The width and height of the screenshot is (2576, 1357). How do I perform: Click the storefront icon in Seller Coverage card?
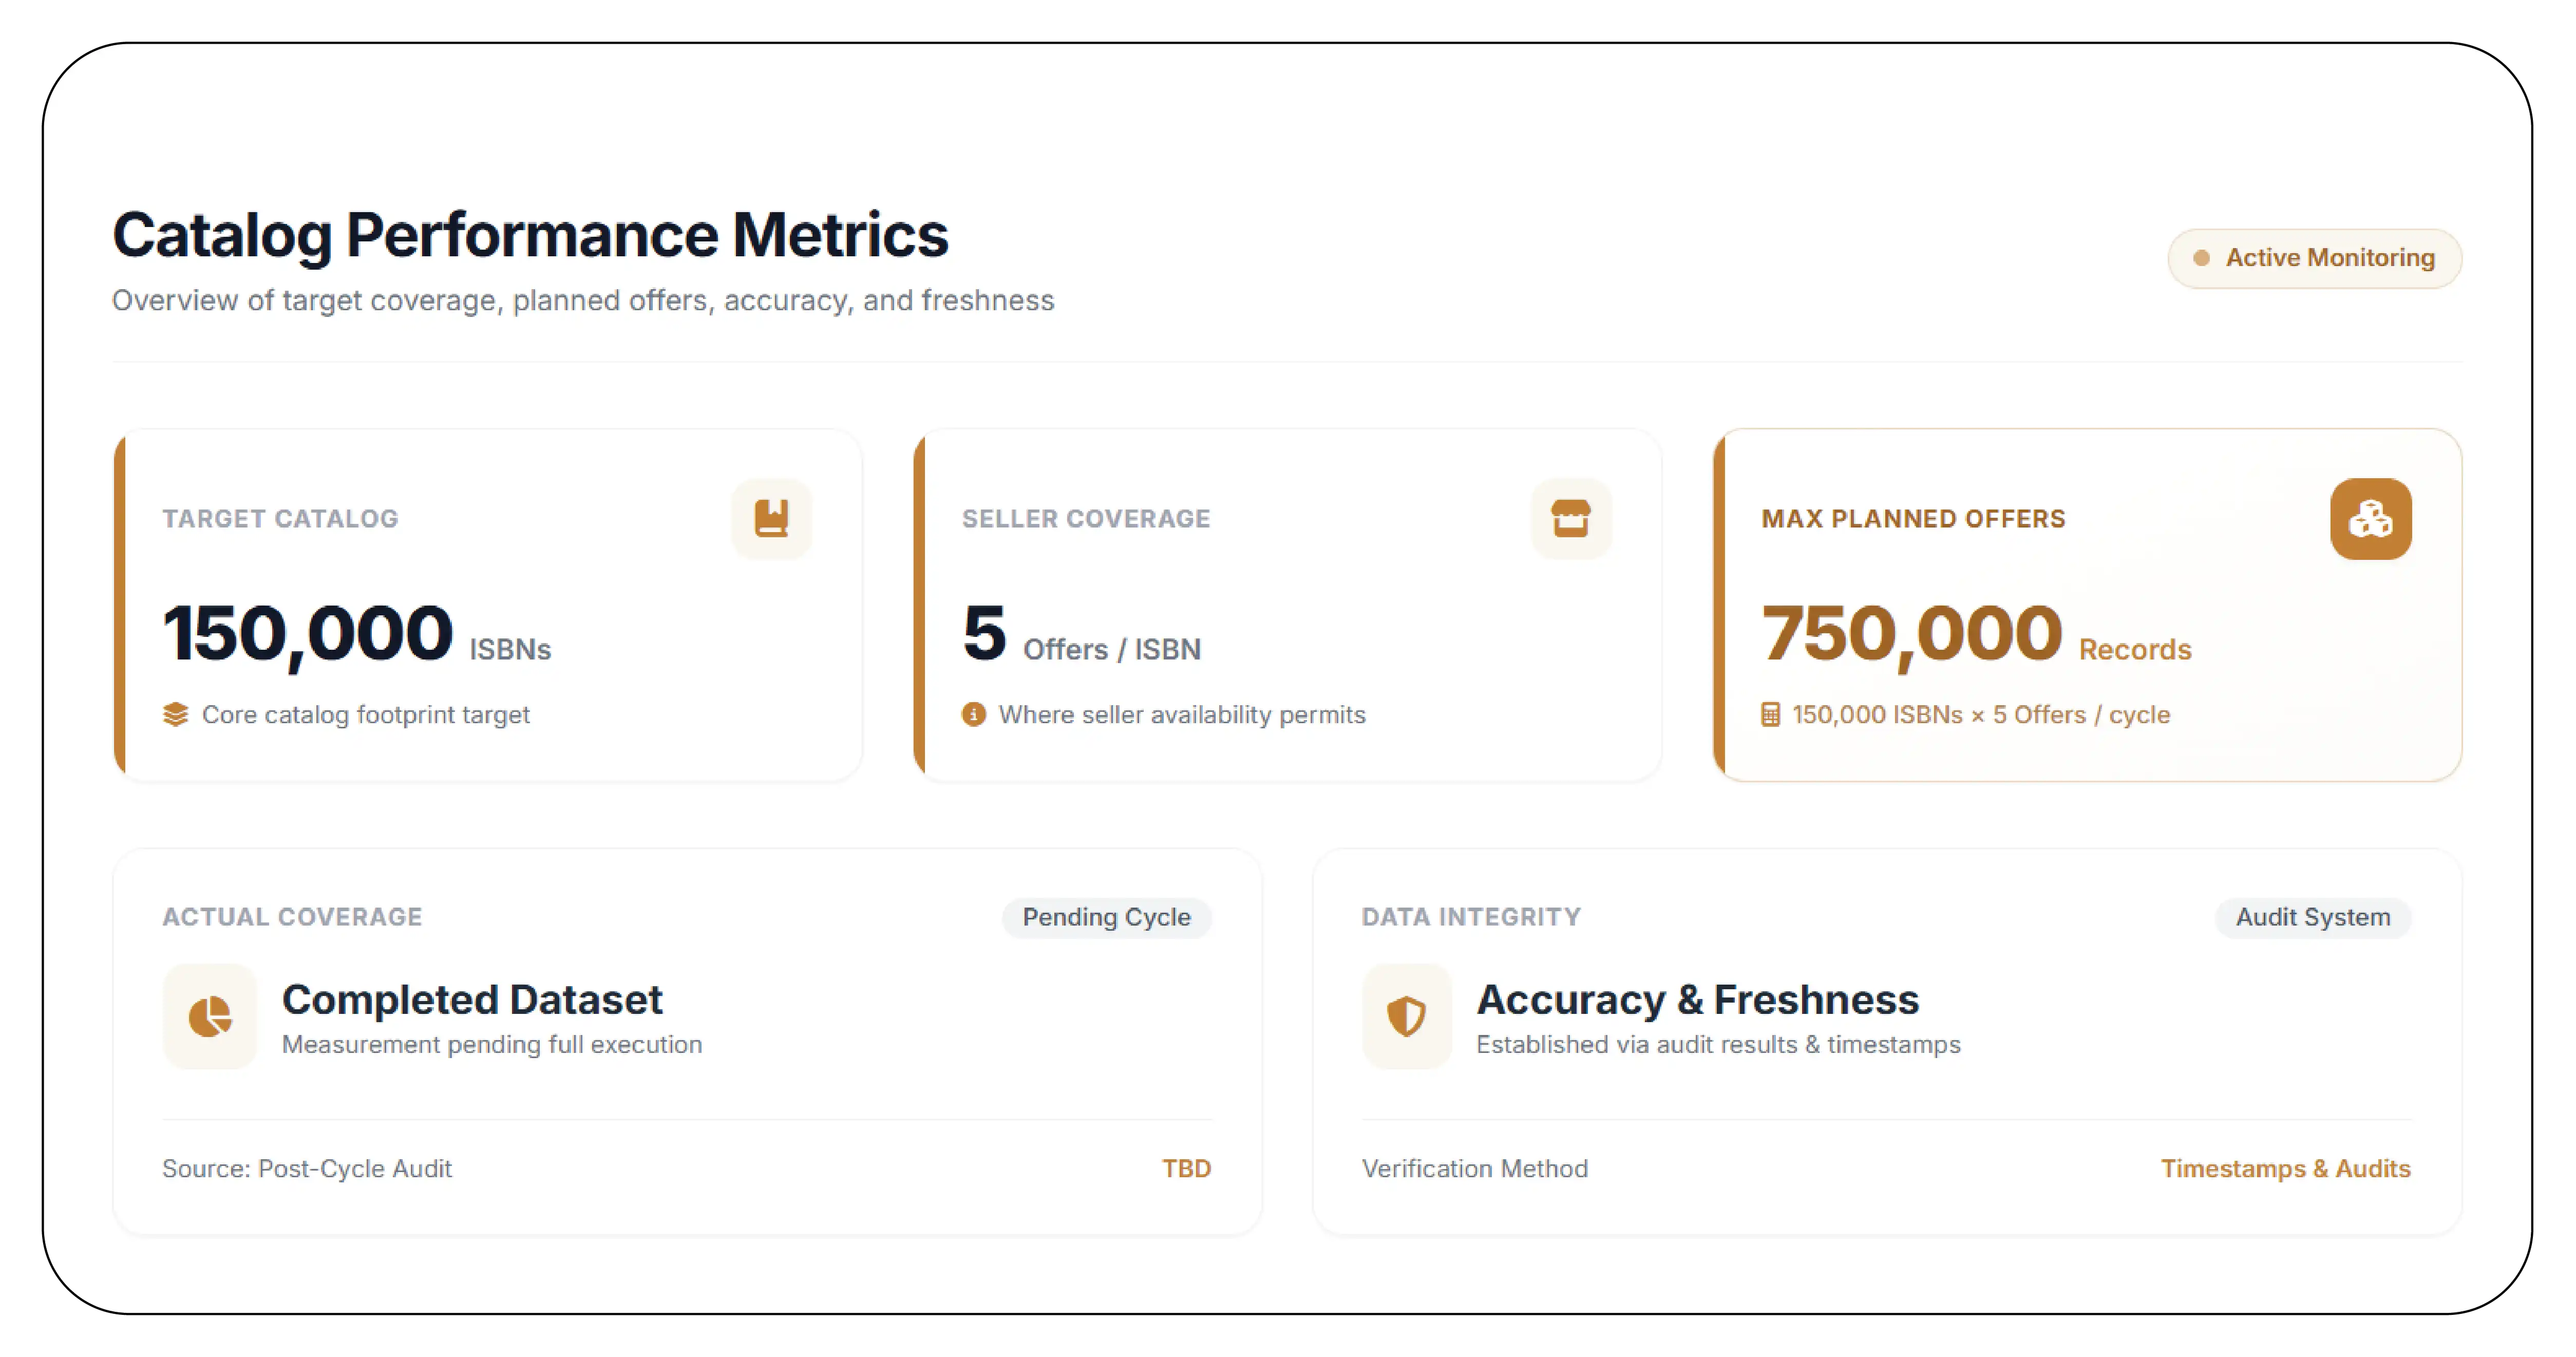tap(1570, 518)
